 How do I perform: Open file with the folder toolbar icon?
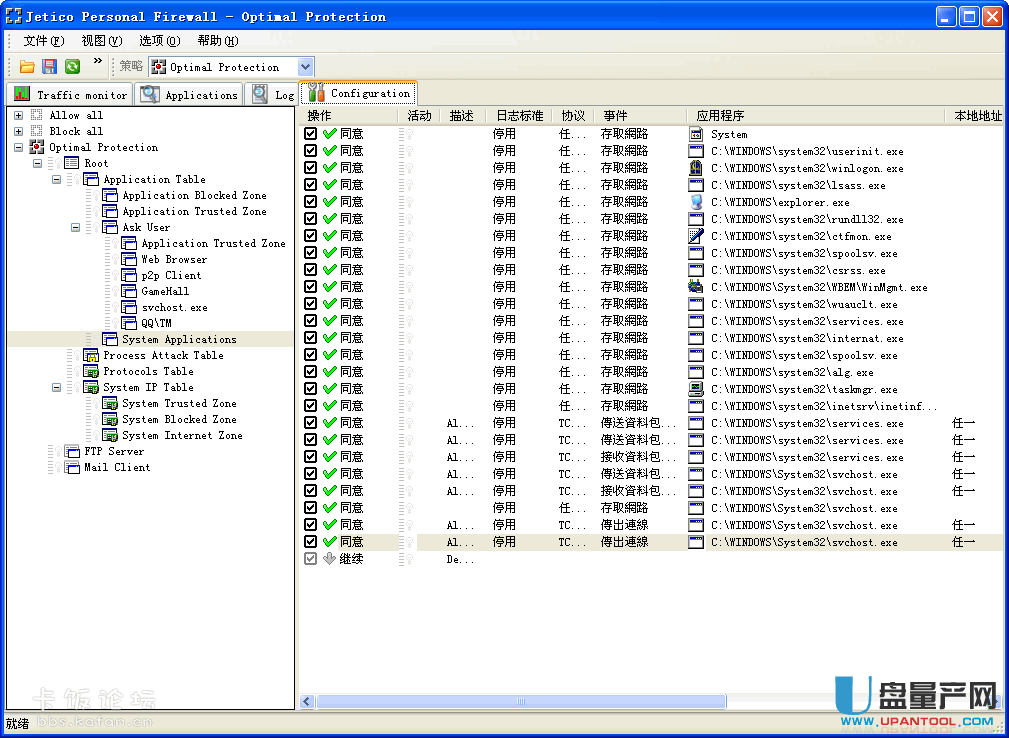[x=27, y=66]
